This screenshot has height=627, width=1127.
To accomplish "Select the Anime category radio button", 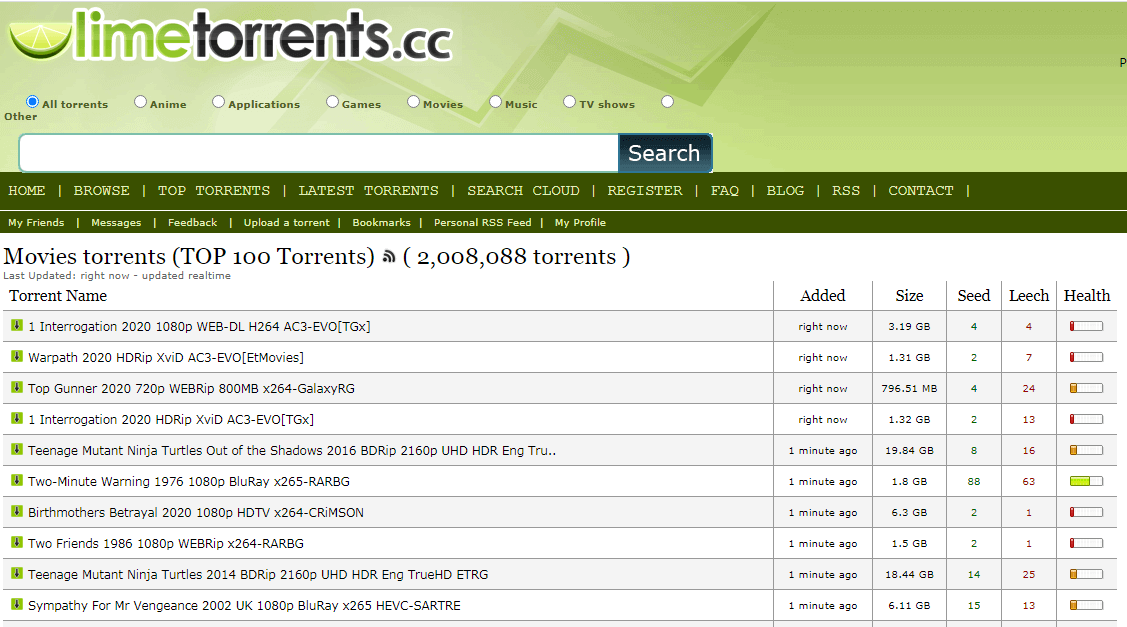I will click(x=140, y=101).
